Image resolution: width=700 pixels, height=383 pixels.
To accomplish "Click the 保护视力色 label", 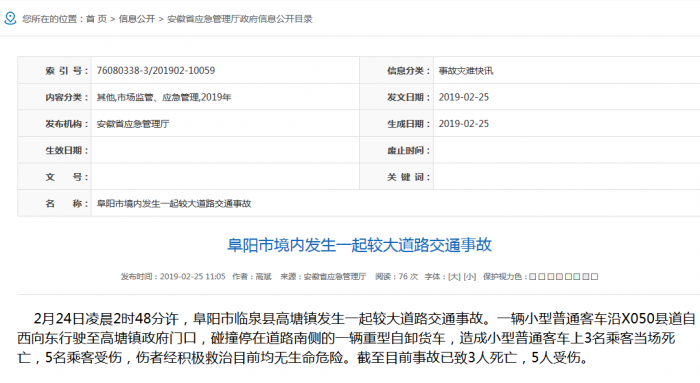I will click(505, 277).
